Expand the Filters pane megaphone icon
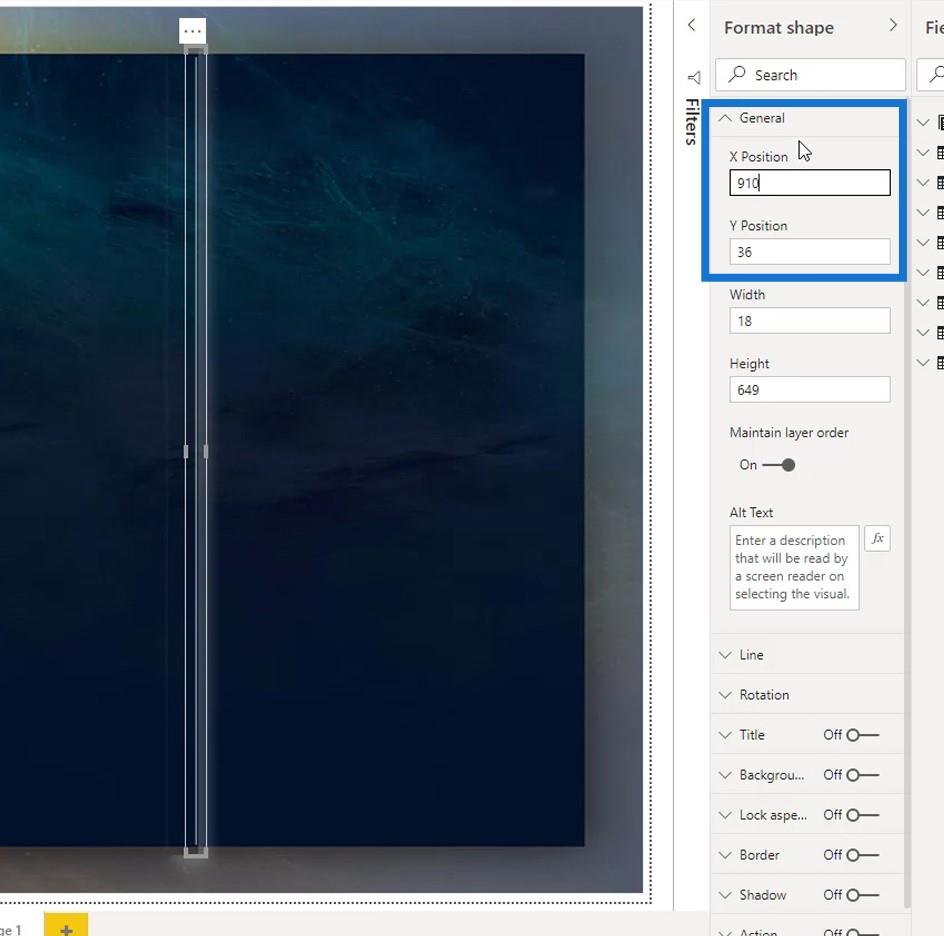This screenshot has height=936, width=944. pyautogui.click(x=694, y=78)
